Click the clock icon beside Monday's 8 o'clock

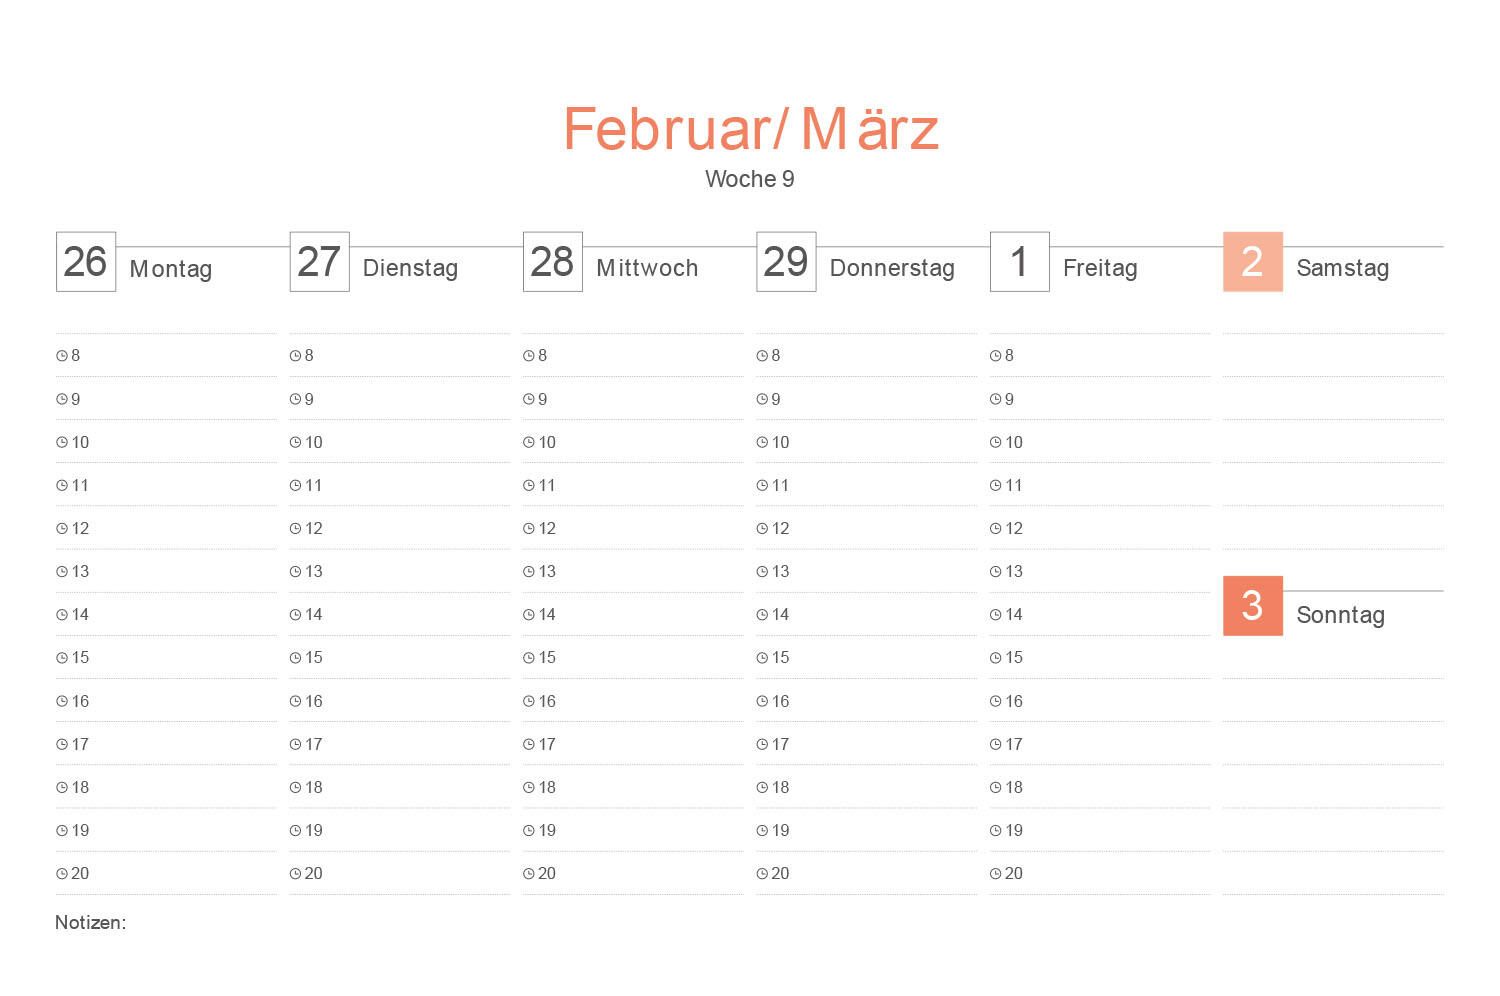[x=62, y=356]
